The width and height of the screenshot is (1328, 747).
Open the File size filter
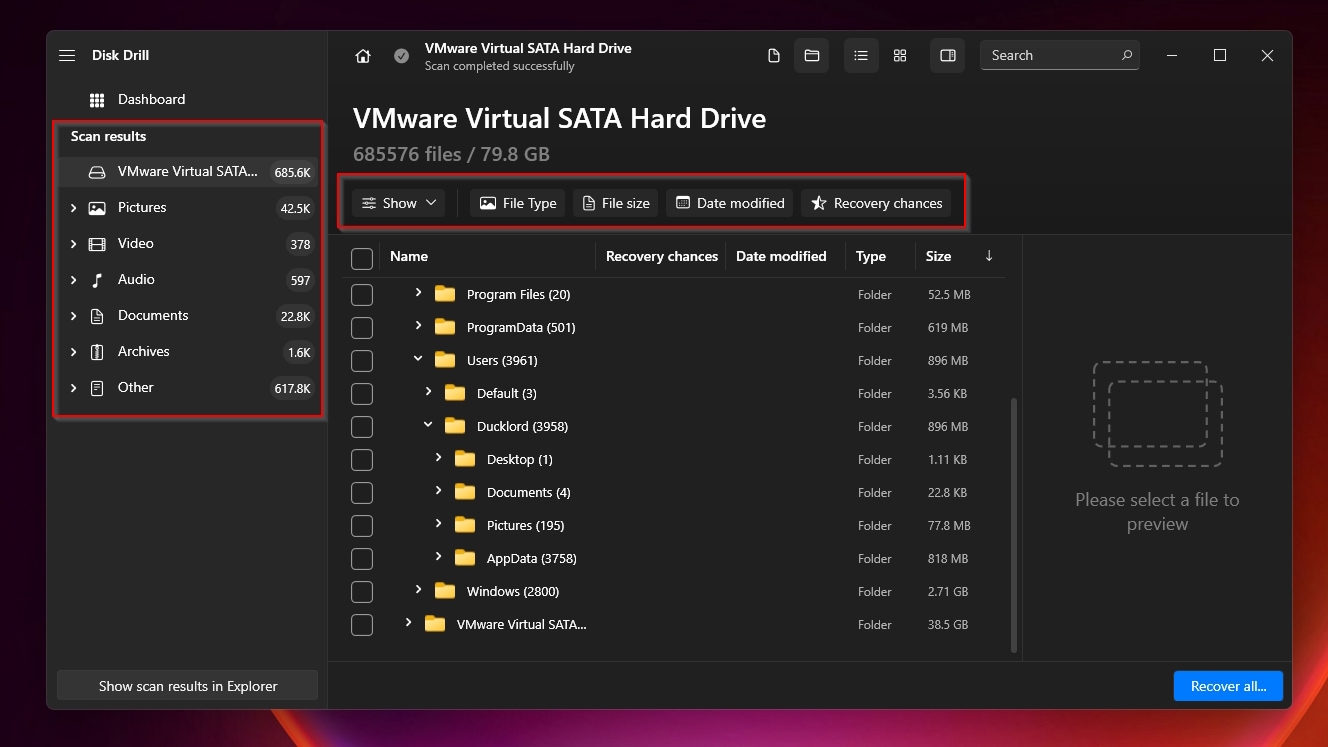(x=615, y=203)
